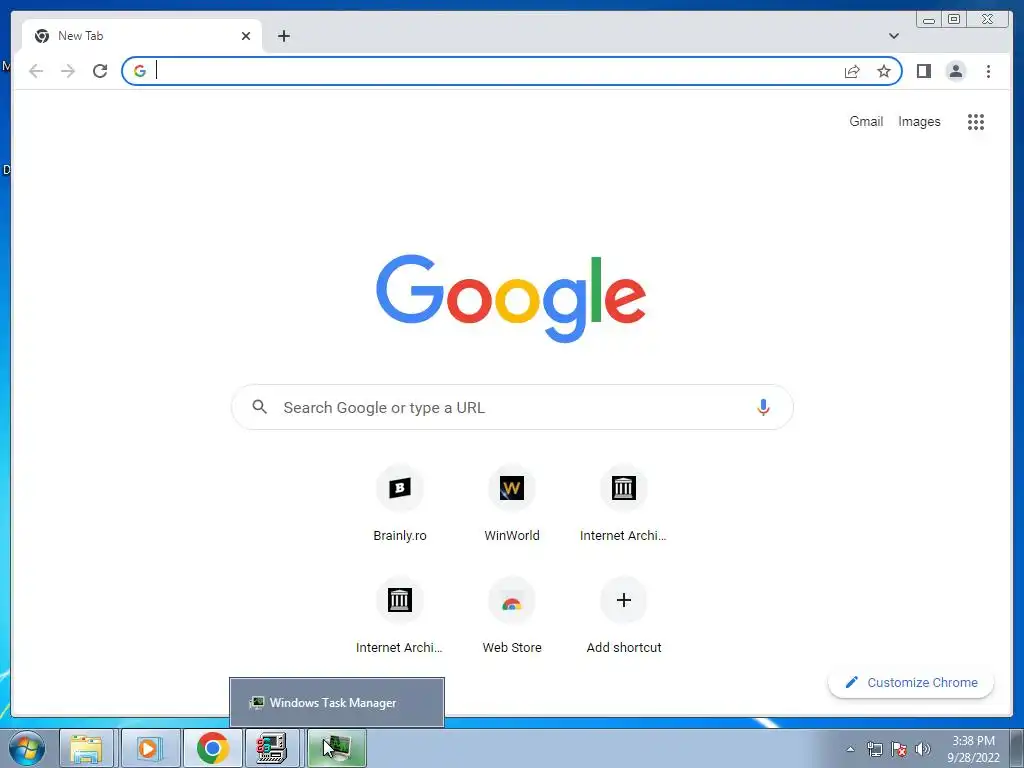The height and width of the screenshot is (768, 1024).
Task: Close the New Tab tab
Action: (246, 36)
